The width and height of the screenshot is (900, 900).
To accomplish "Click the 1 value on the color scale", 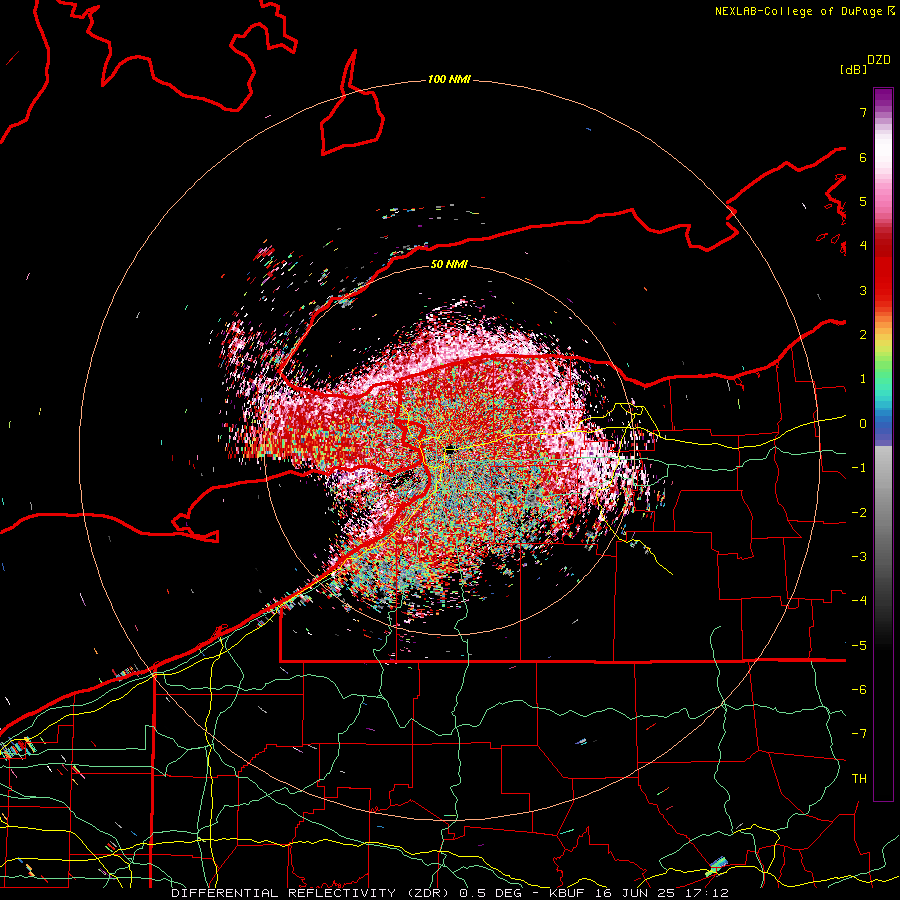I will coord(863,379).
